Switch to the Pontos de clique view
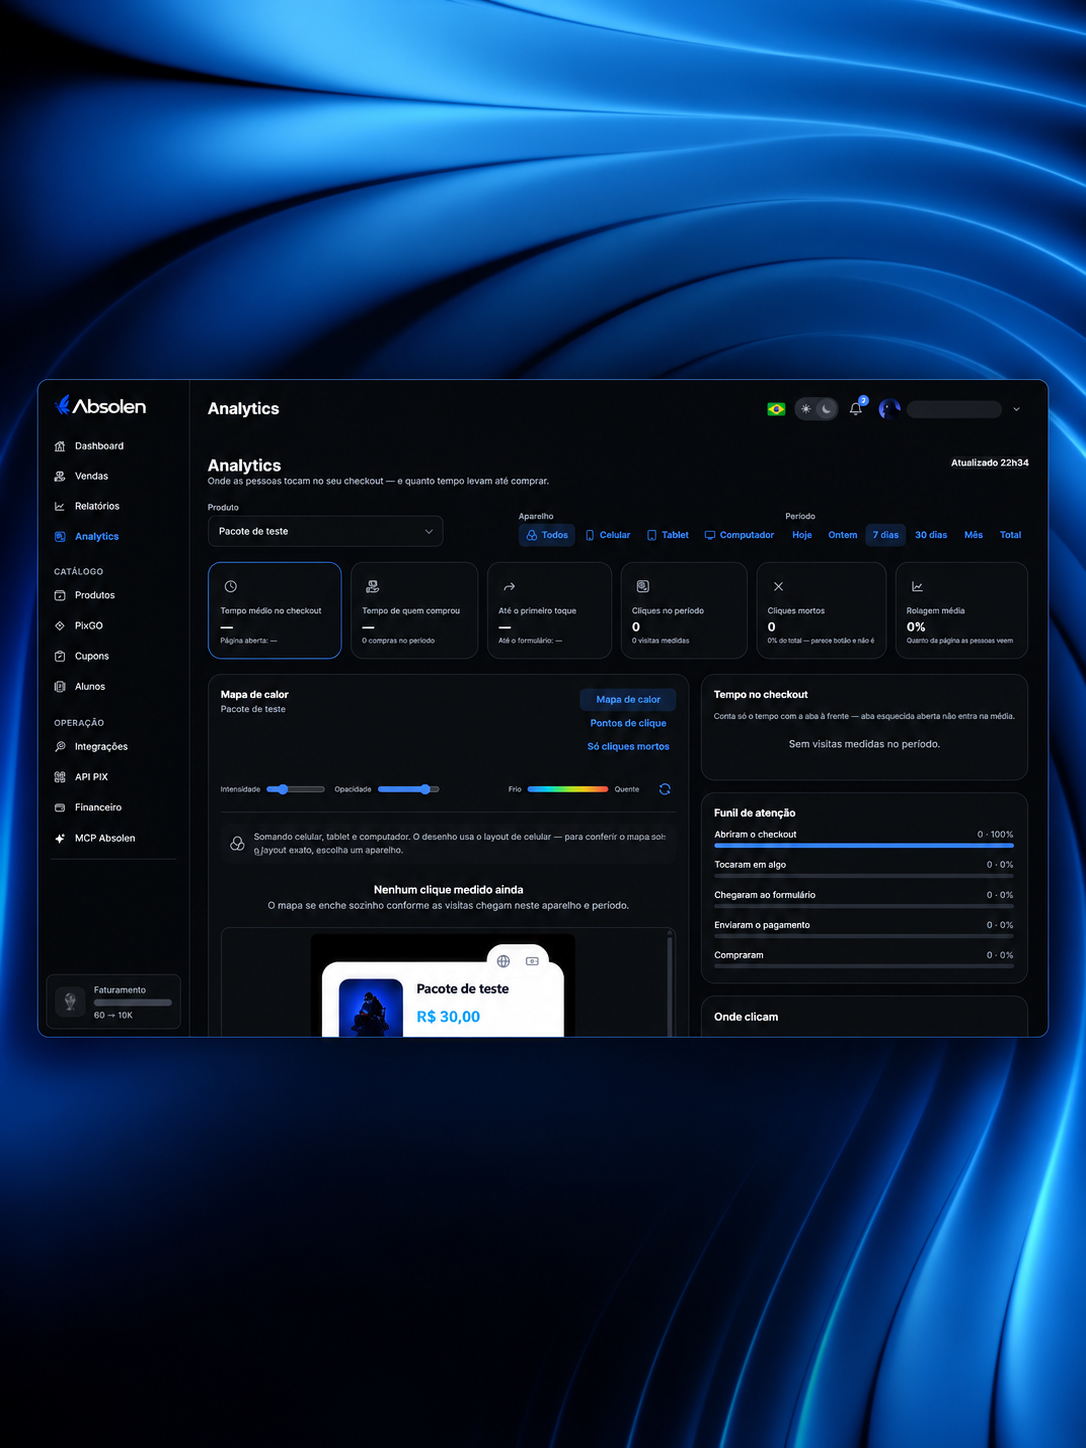The width and height of the screenshot is (1086, 1448). tap(628, 723)
